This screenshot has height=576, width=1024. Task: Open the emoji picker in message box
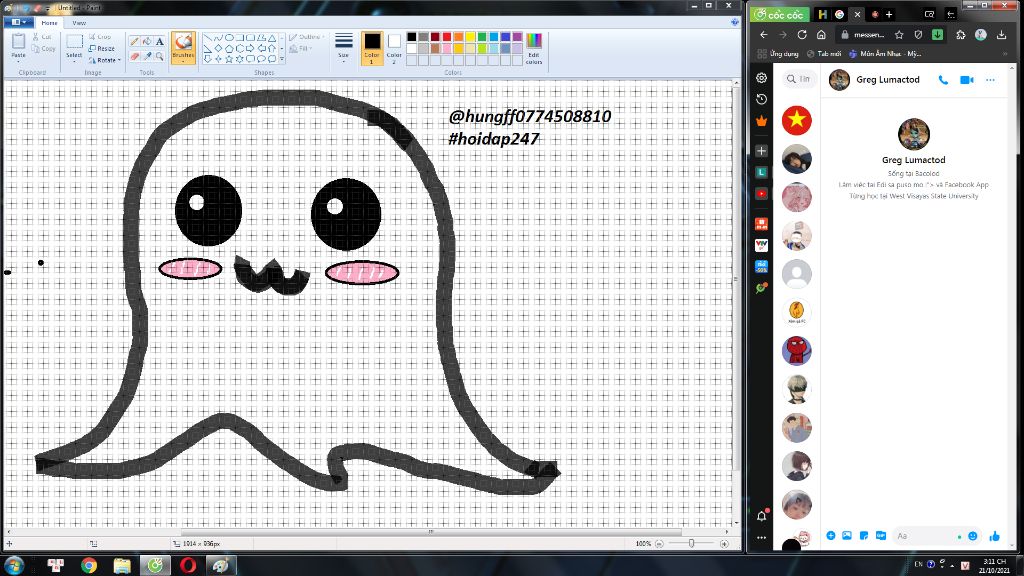pos(973,536)
